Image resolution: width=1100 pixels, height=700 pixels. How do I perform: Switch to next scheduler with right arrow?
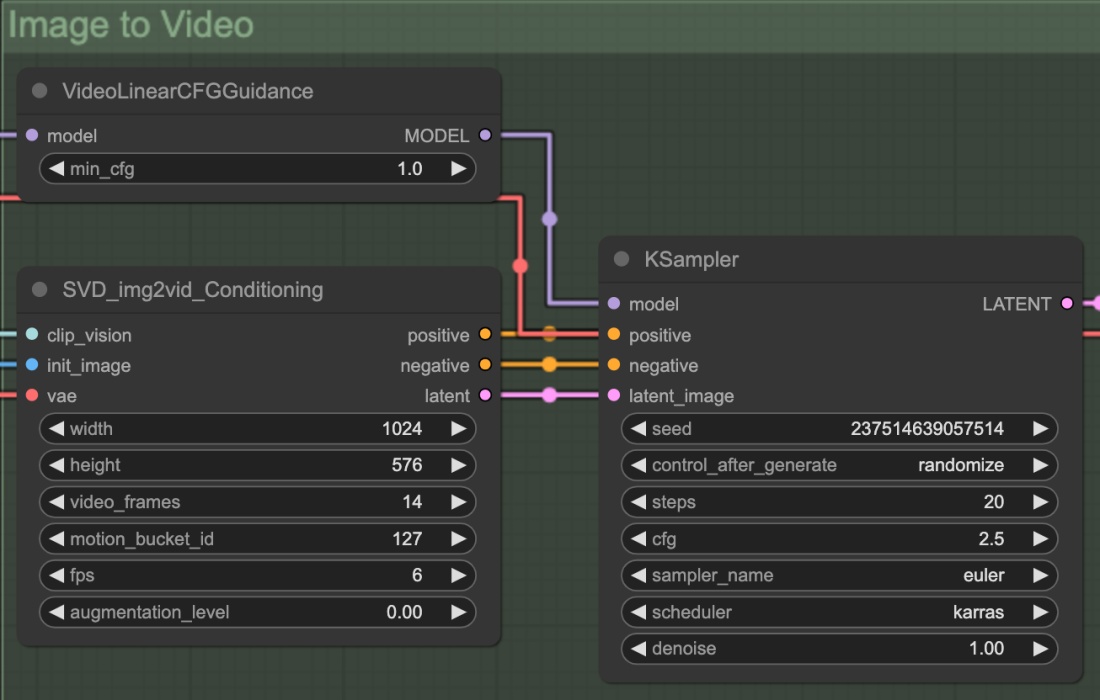pyautogui.click(x=1040, y=612)
